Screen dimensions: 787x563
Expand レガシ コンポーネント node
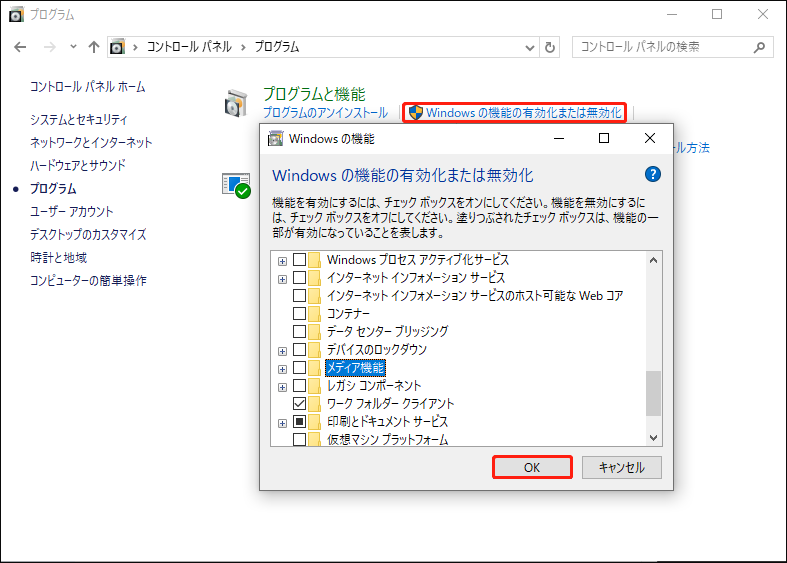pos(283,387)
